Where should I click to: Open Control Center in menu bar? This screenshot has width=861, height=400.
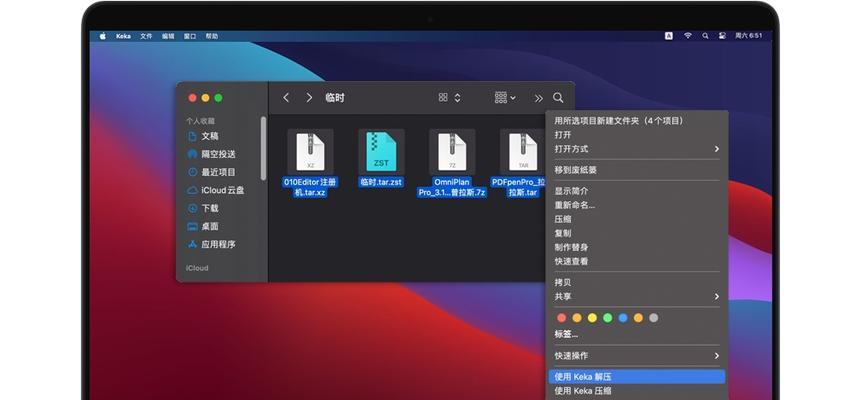point(723,36)
